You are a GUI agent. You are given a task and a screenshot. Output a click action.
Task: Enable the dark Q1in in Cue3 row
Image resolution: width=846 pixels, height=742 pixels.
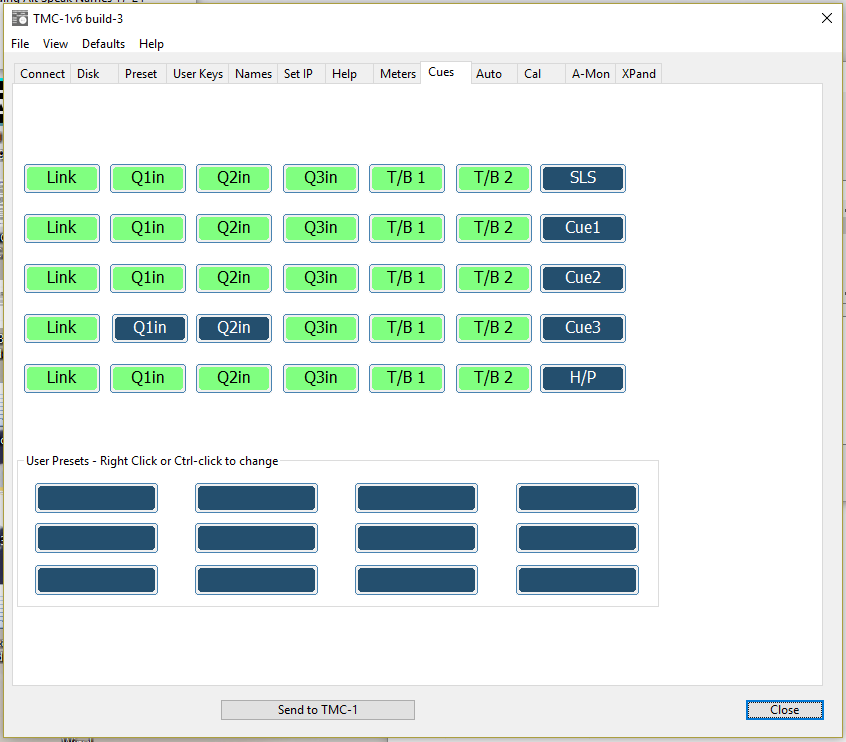point(150,328)
